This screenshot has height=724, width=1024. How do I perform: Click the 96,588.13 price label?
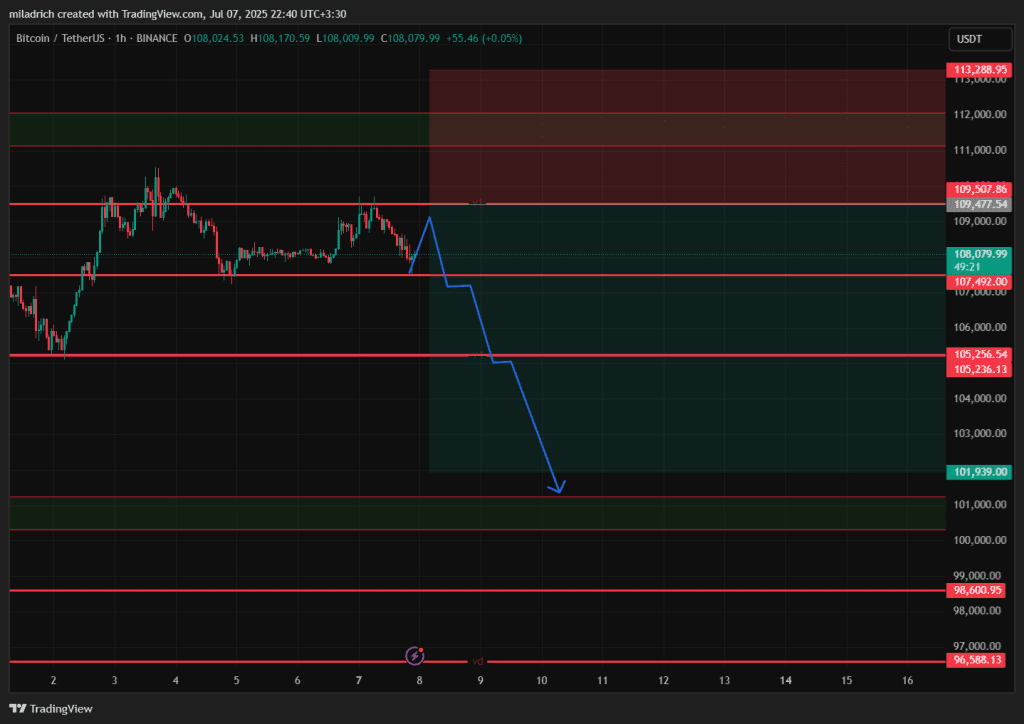coord(979,660)
